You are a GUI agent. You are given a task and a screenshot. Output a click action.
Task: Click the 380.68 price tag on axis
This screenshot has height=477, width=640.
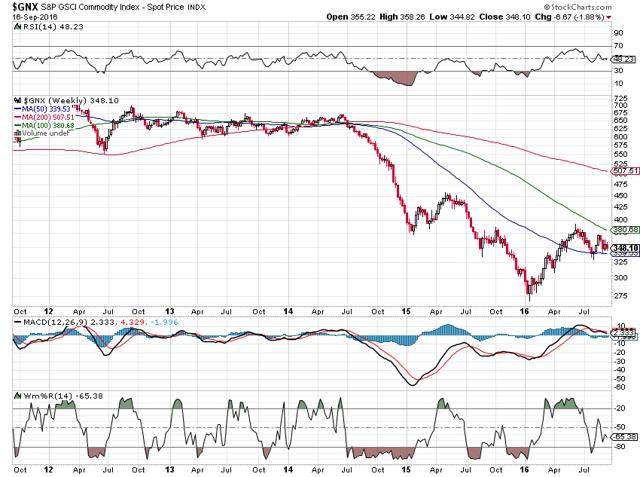pos(625,230)
